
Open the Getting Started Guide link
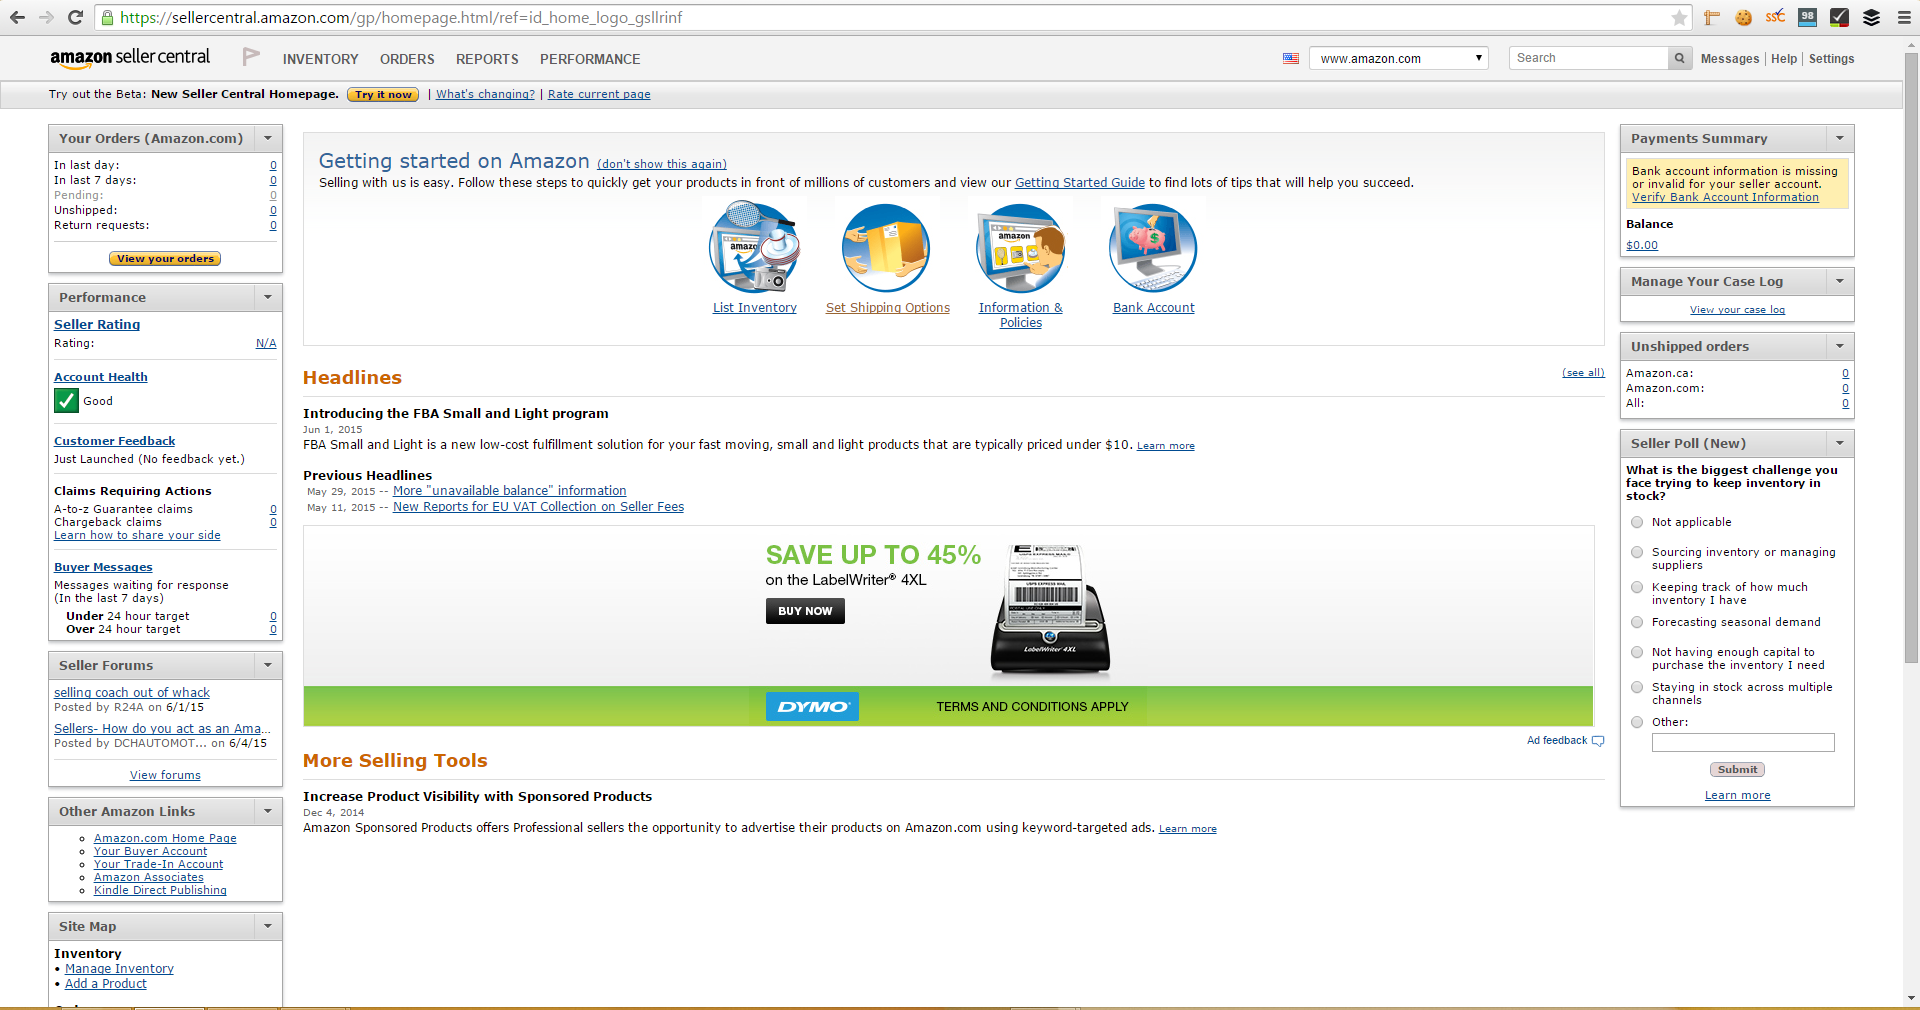(x=1079, y=183)
